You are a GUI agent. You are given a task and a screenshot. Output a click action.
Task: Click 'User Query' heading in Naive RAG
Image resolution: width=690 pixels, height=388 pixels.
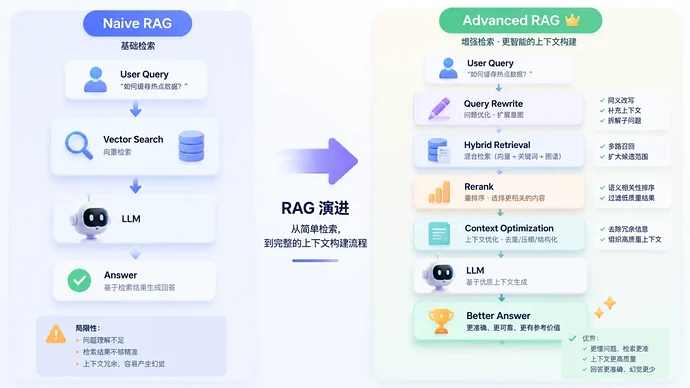144,74
